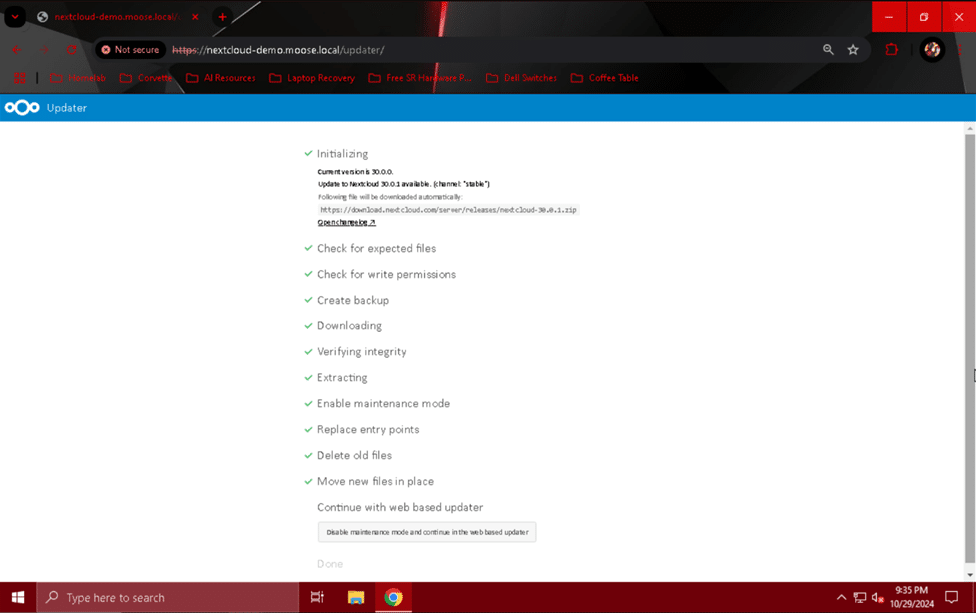Reload the updater page
976x613 pixels.
[72, 50]
